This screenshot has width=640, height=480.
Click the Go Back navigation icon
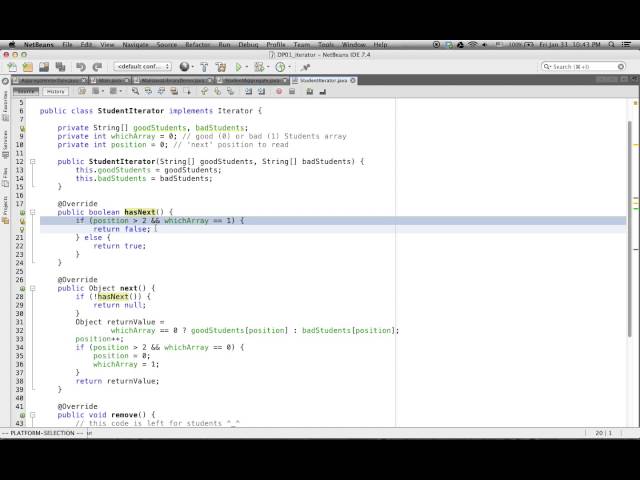click(x=95, y=91)
